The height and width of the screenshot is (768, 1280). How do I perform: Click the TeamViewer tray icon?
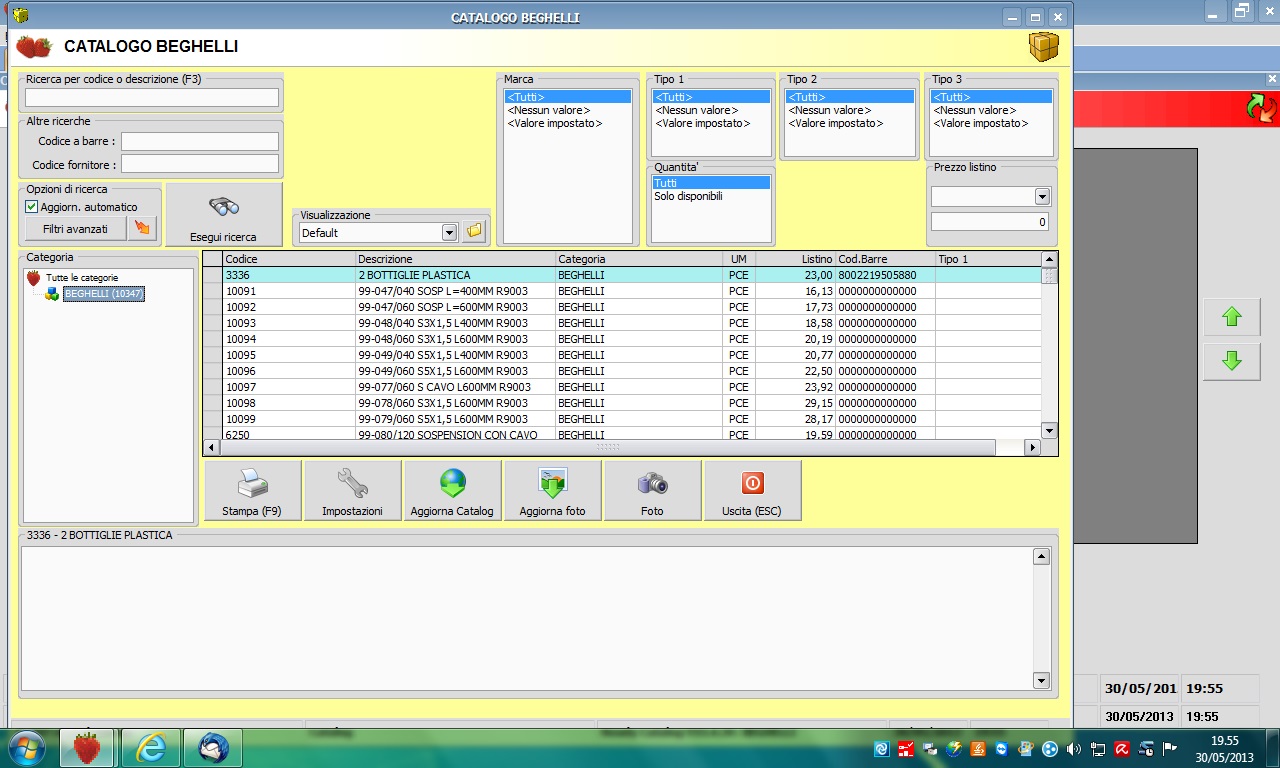click(x=1002, y=748)
